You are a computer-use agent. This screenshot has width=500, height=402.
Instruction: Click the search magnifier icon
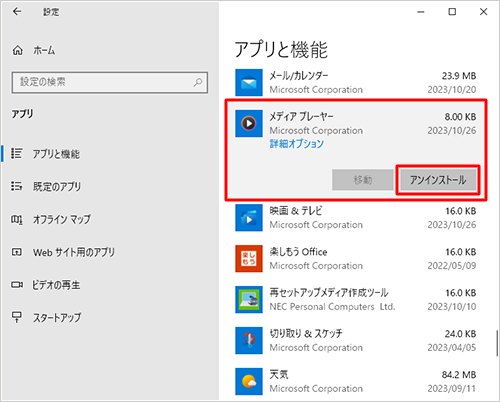coord(198,82)
